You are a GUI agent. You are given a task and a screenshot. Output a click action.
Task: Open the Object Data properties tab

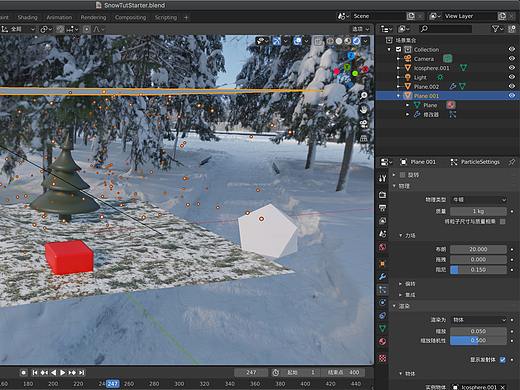click(x=382, y=328)
